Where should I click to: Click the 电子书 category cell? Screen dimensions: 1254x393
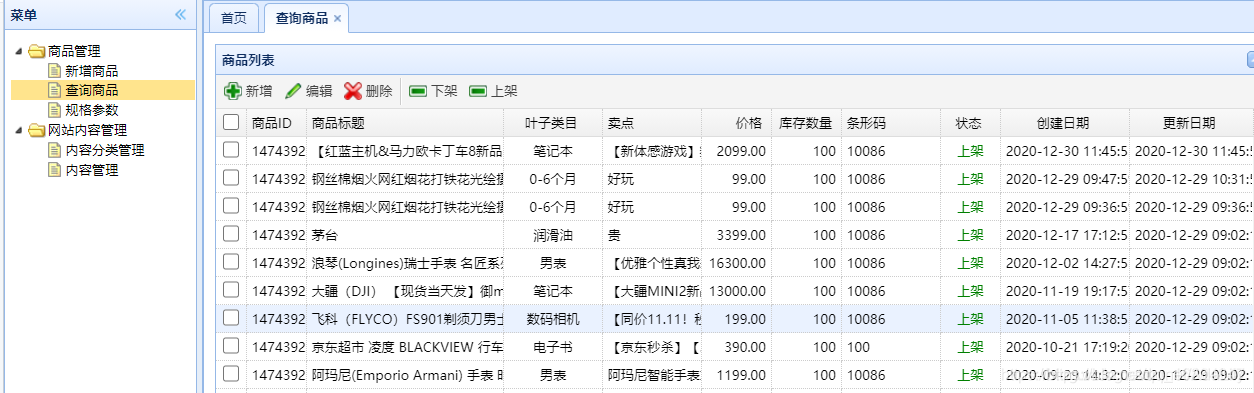tap(553, 347)
